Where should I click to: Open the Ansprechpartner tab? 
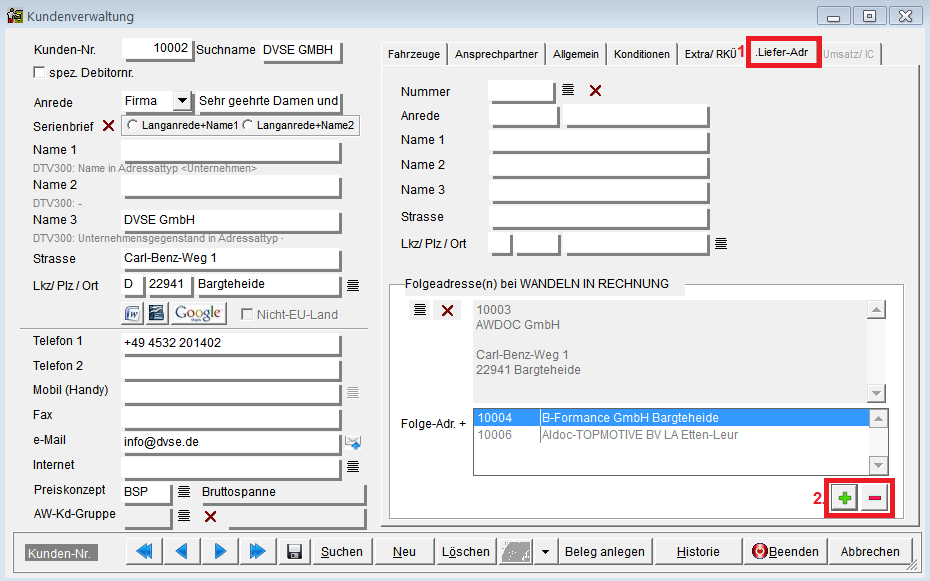click(x=496, y=54)
